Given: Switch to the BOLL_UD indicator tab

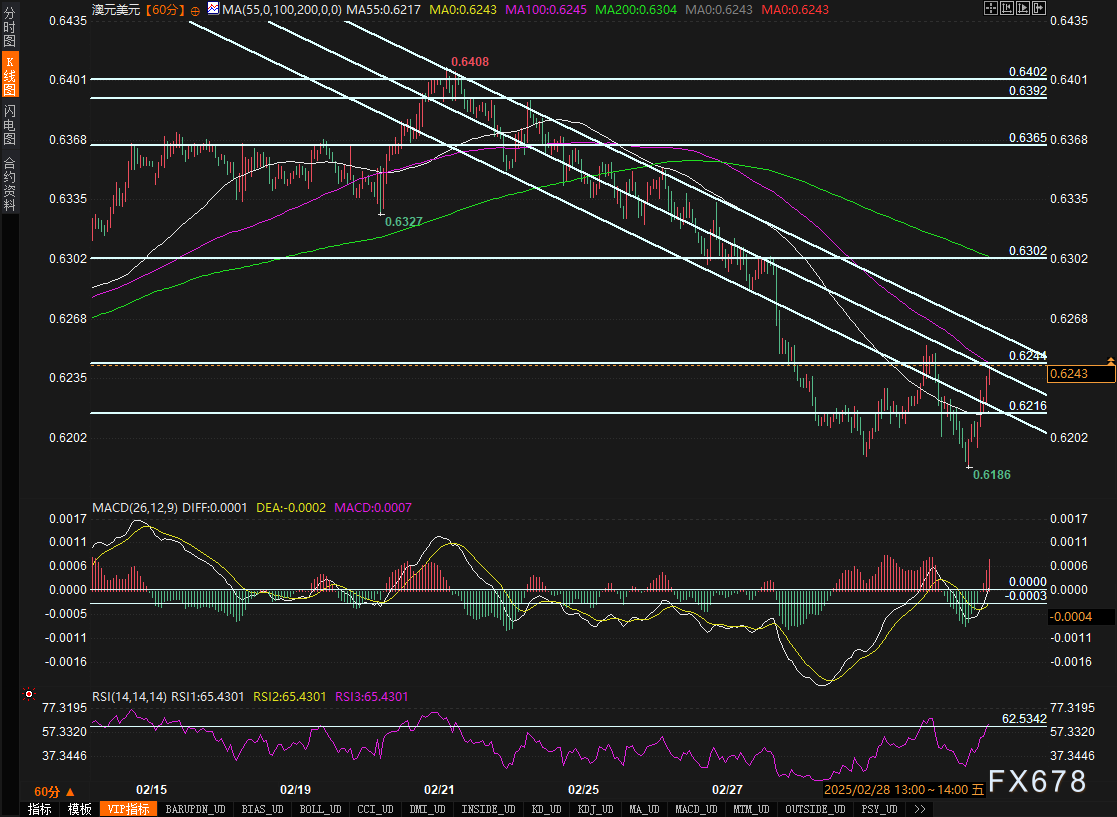Looking at the screenshot, I should click(319, 809).
